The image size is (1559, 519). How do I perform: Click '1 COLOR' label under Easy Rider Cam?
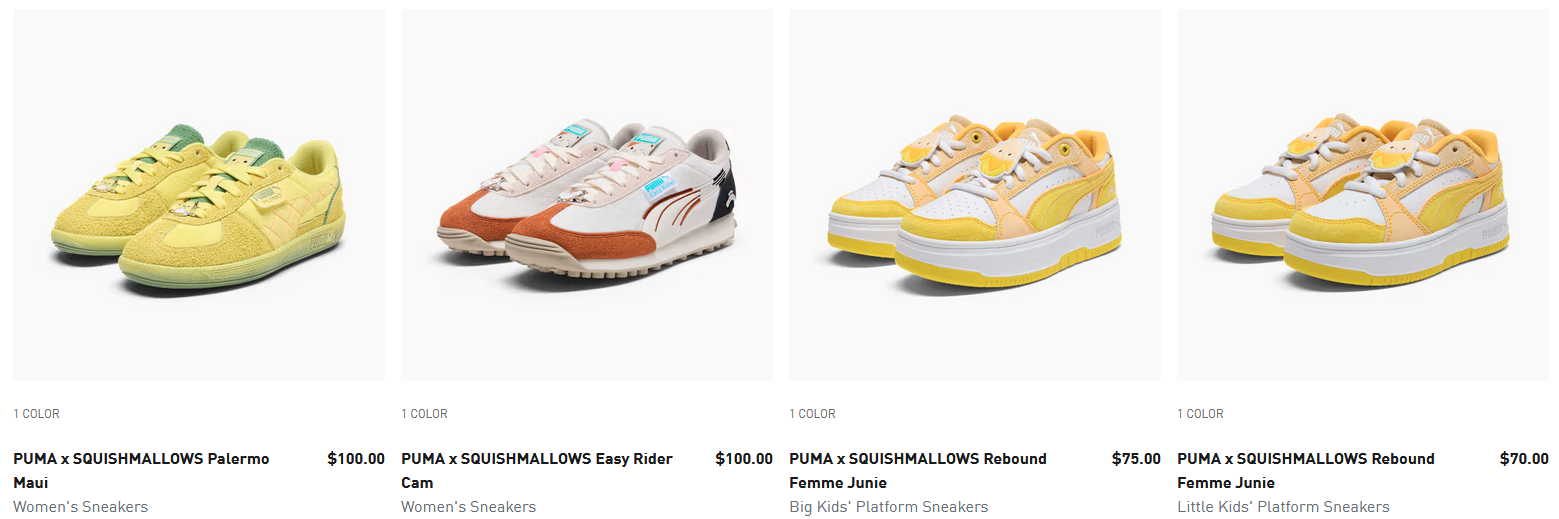(x=424, y=414)
